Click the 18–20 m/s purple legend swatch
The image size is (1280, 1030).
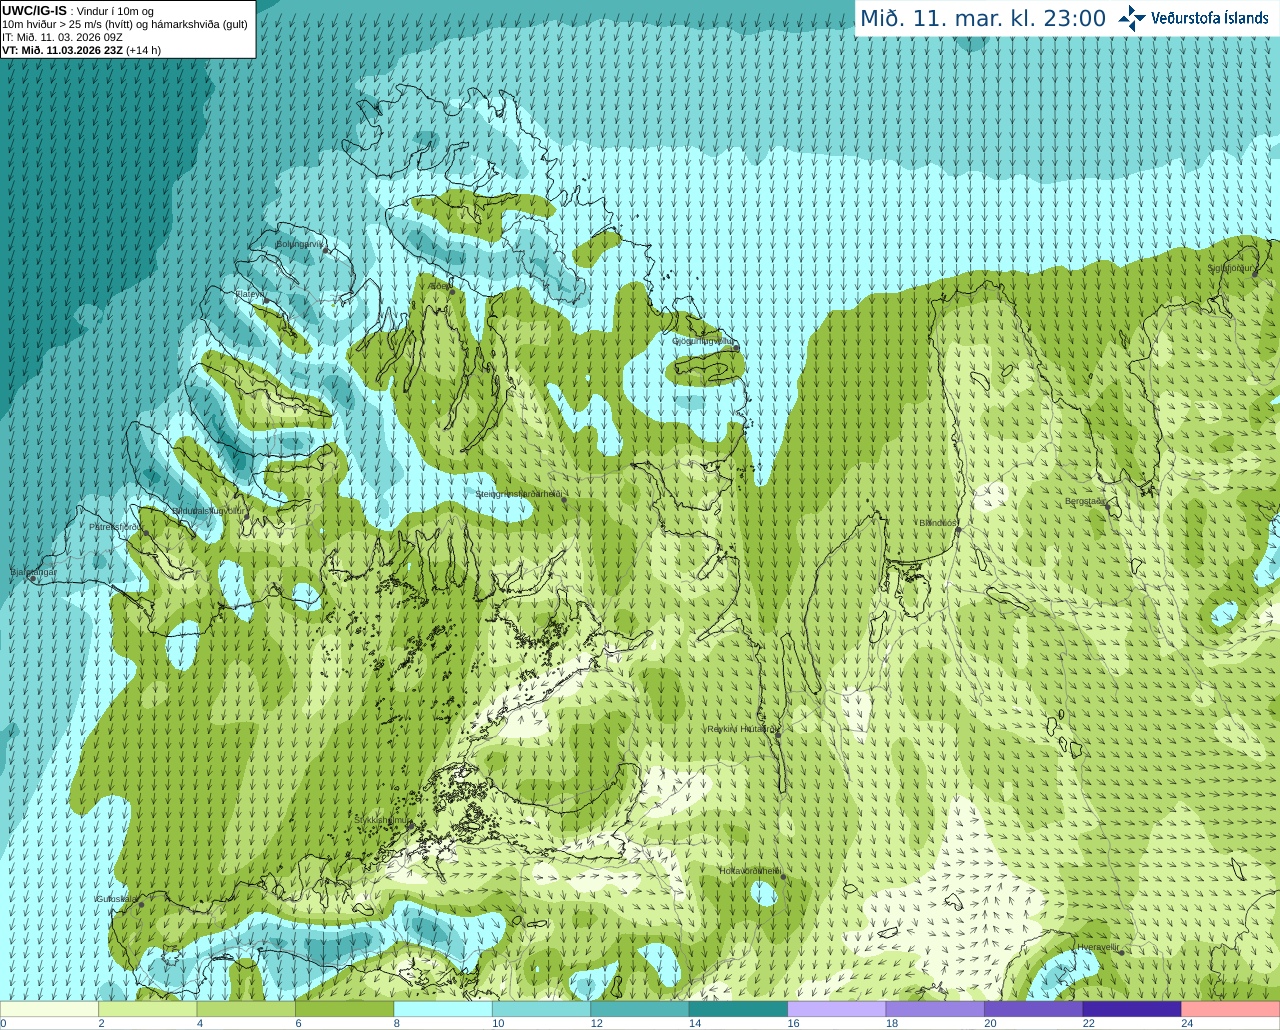tap(935, 1009)
